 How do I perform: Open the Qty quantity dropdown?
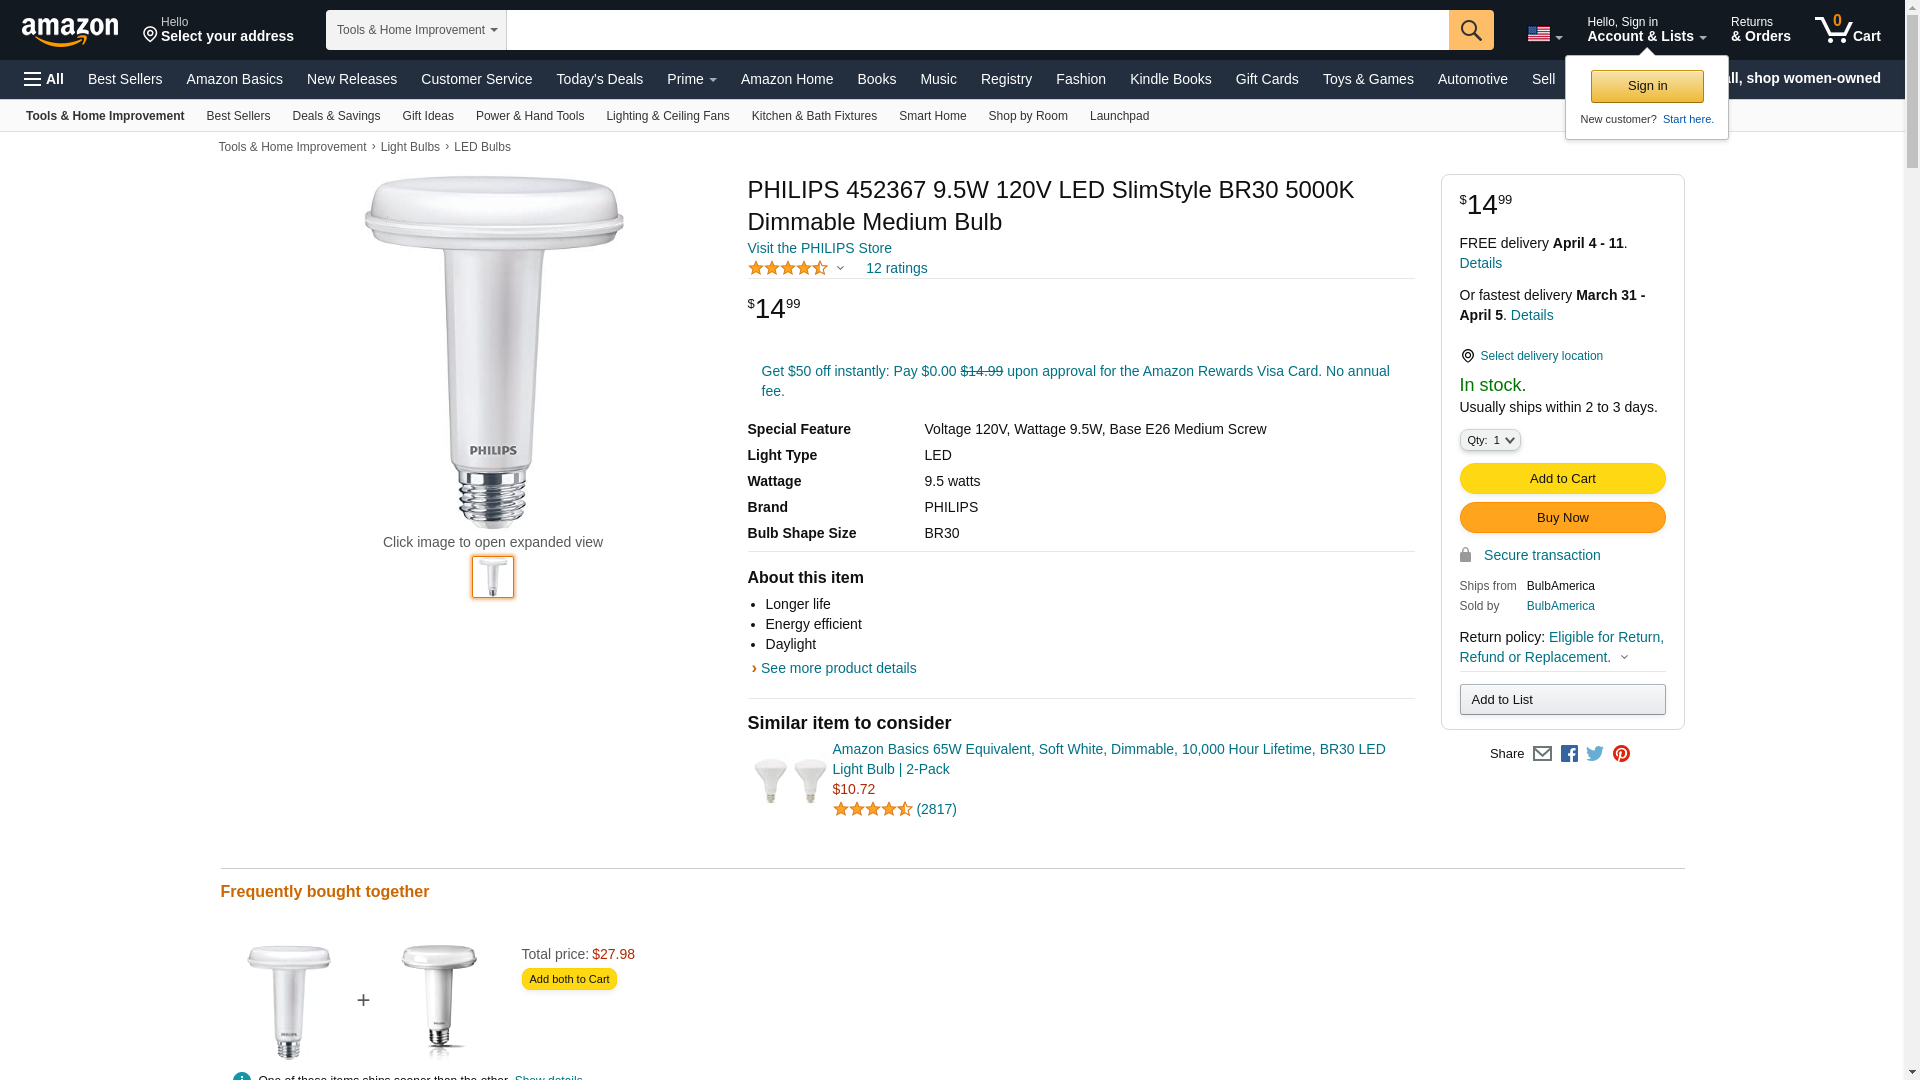[x=1489, y=440]
